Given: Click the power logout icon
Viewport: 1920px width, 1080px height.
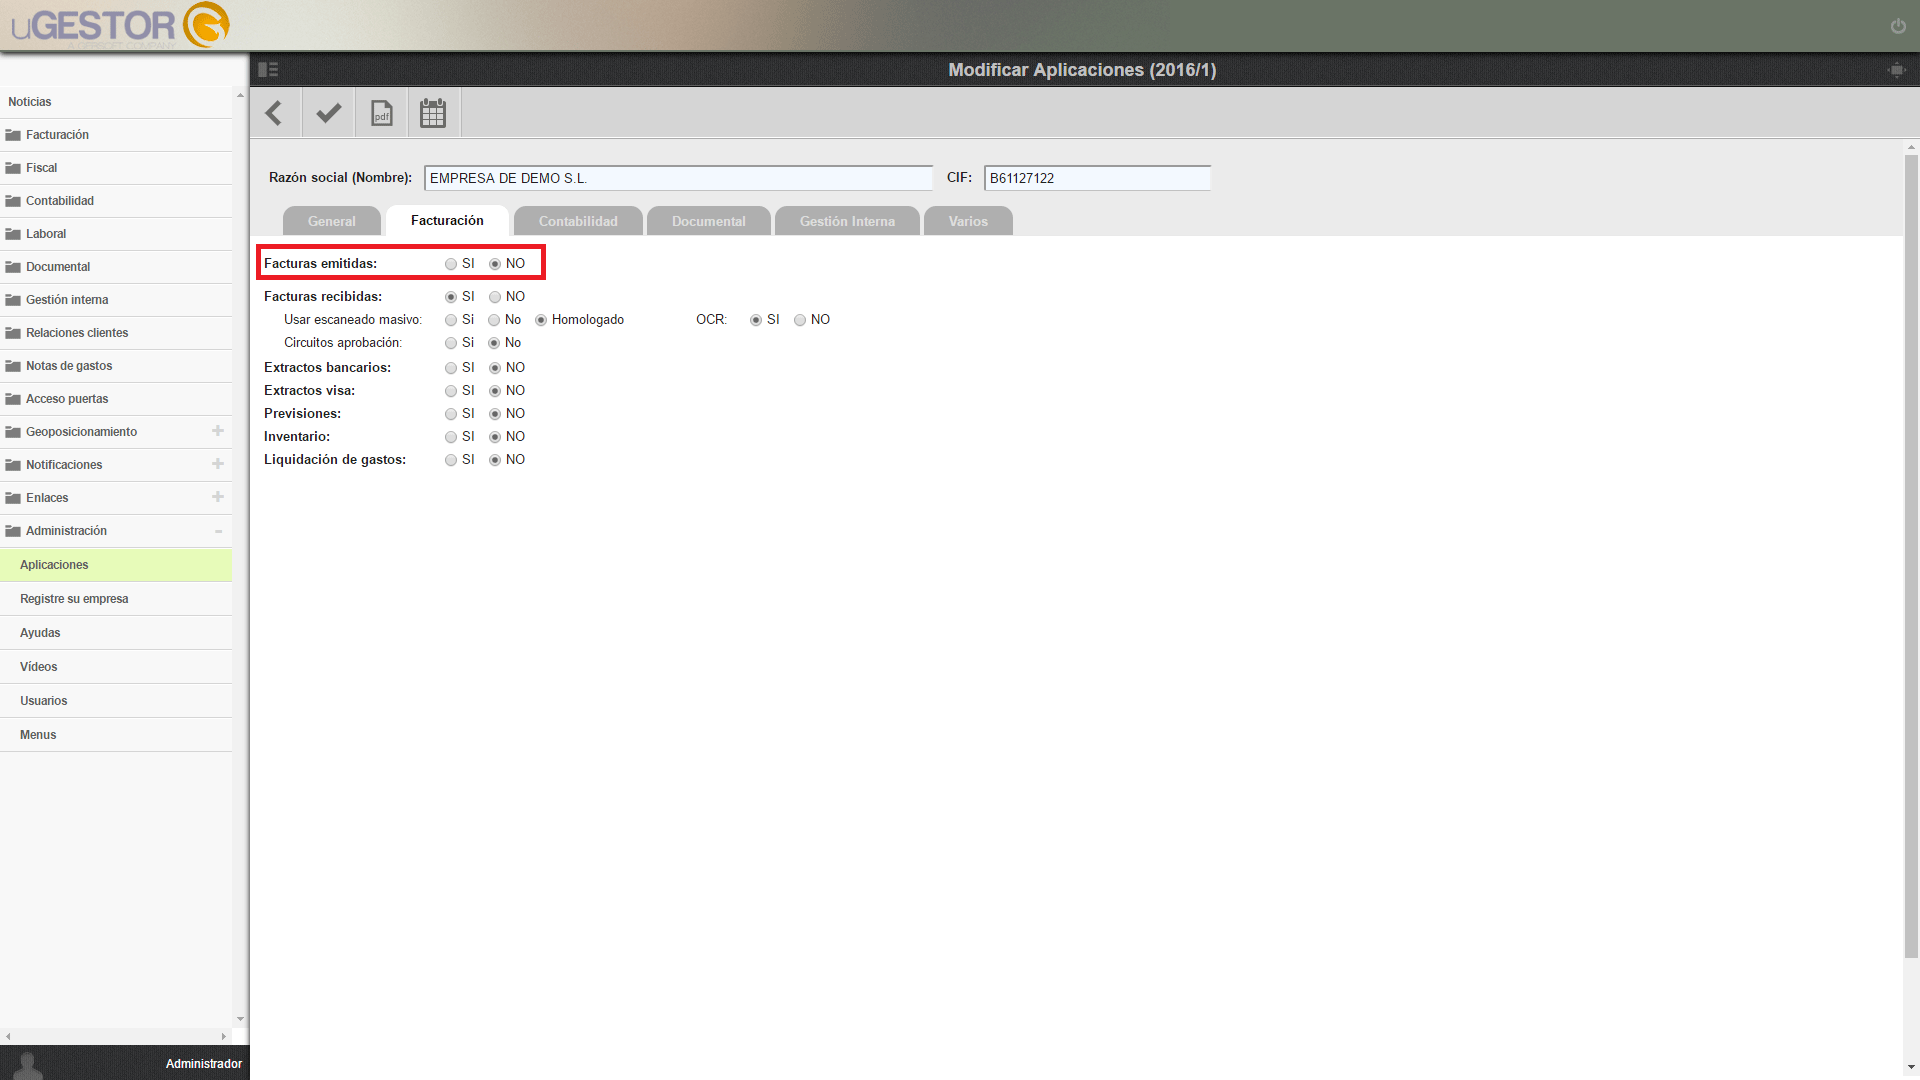Looking at the screenshot, I should point(1898,26).
